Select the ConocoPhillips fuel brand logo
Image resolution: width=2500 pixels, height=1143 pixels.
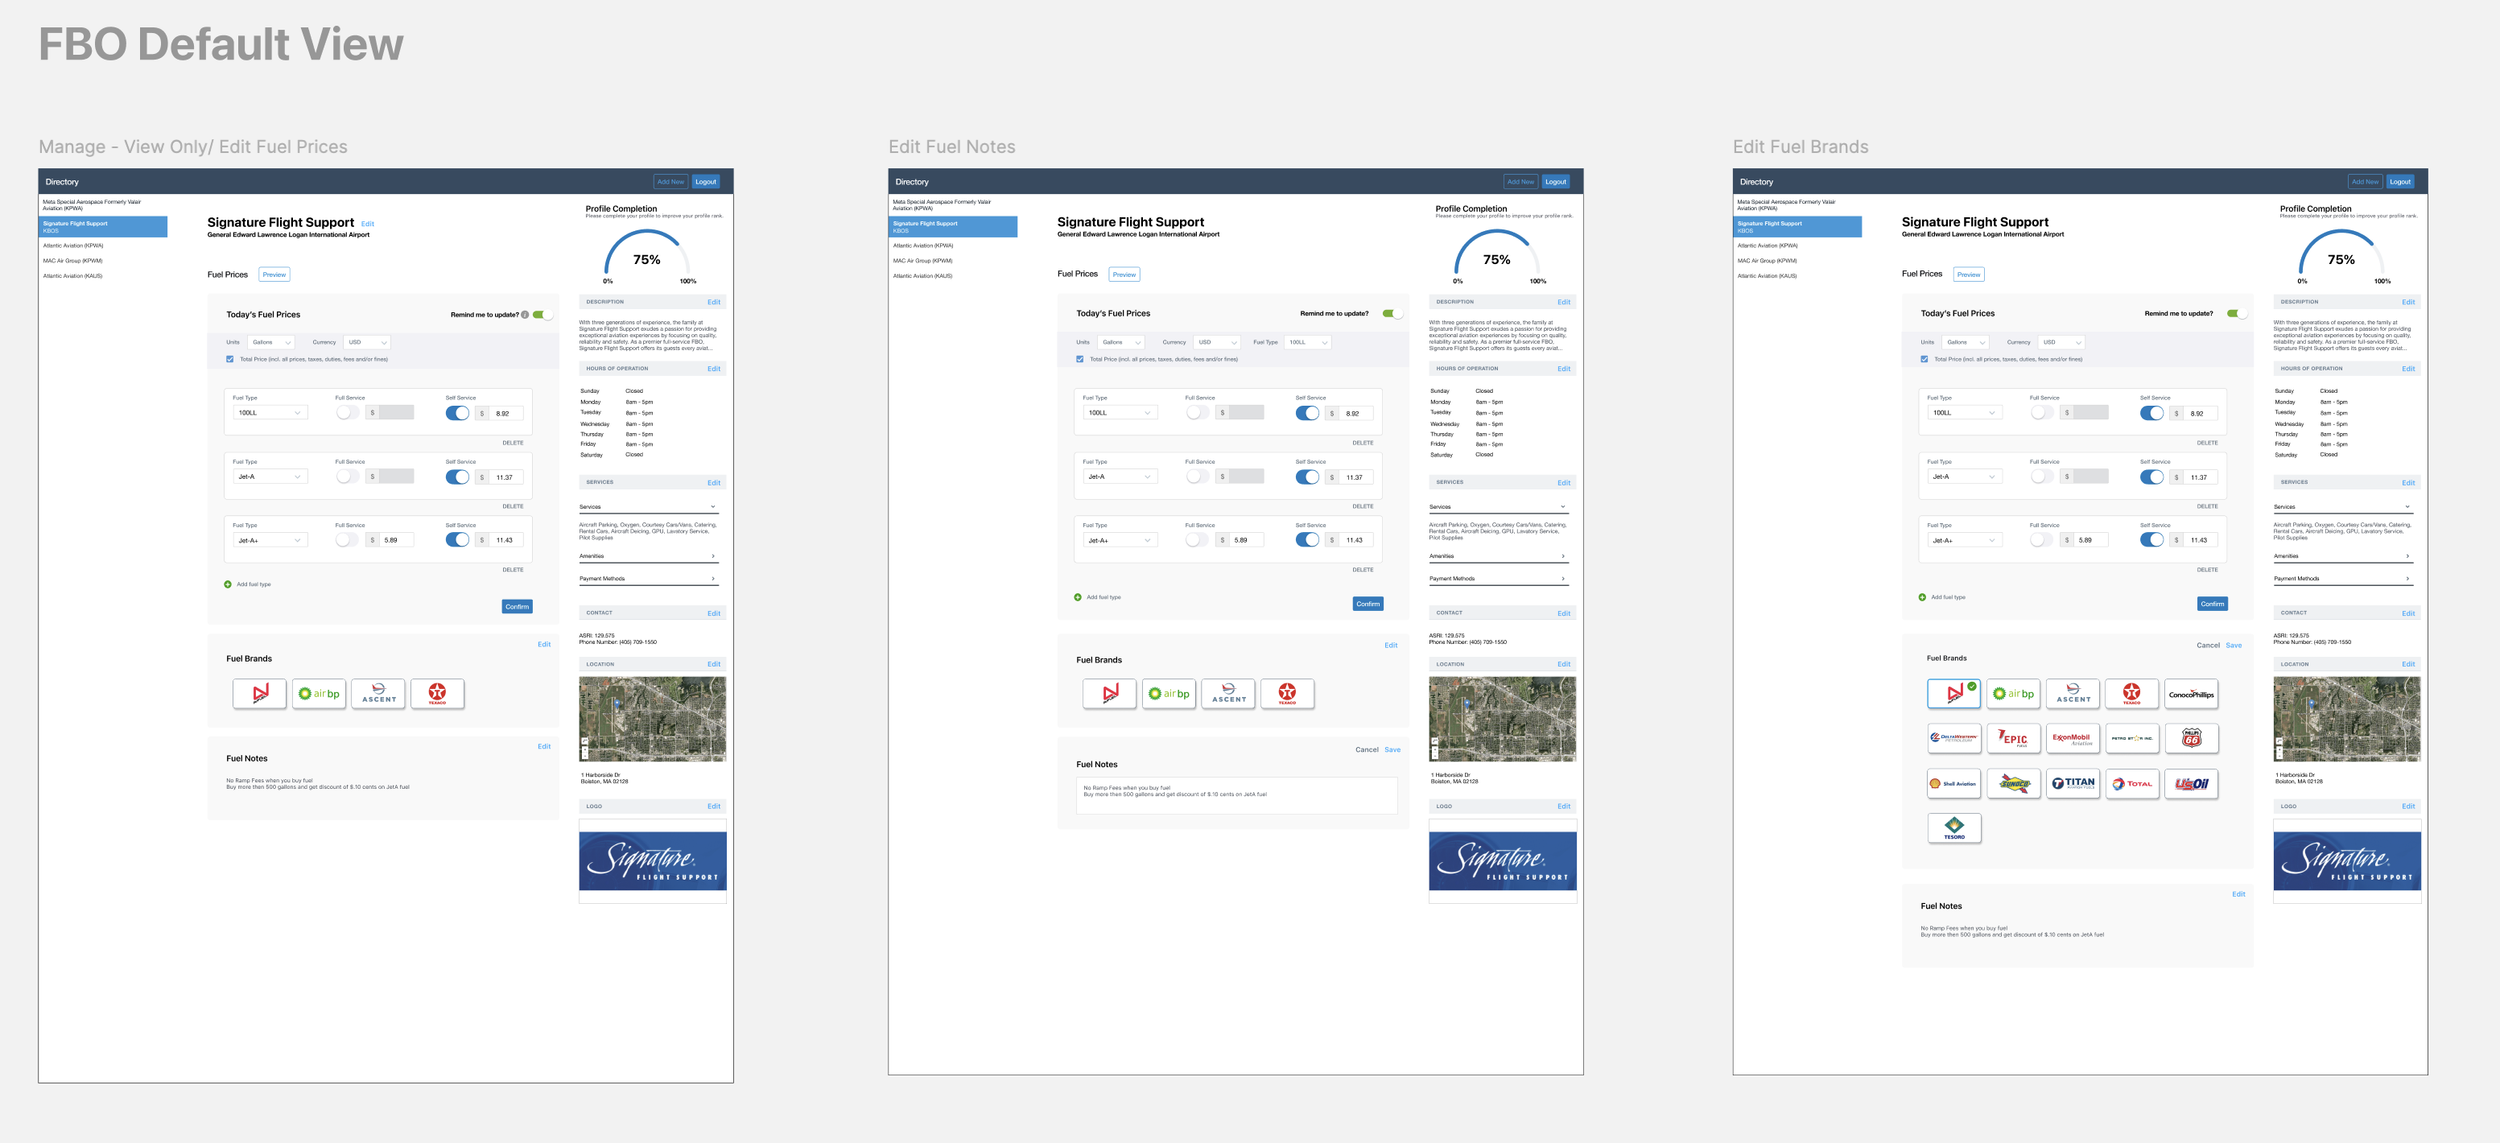tap(2190, 694)
